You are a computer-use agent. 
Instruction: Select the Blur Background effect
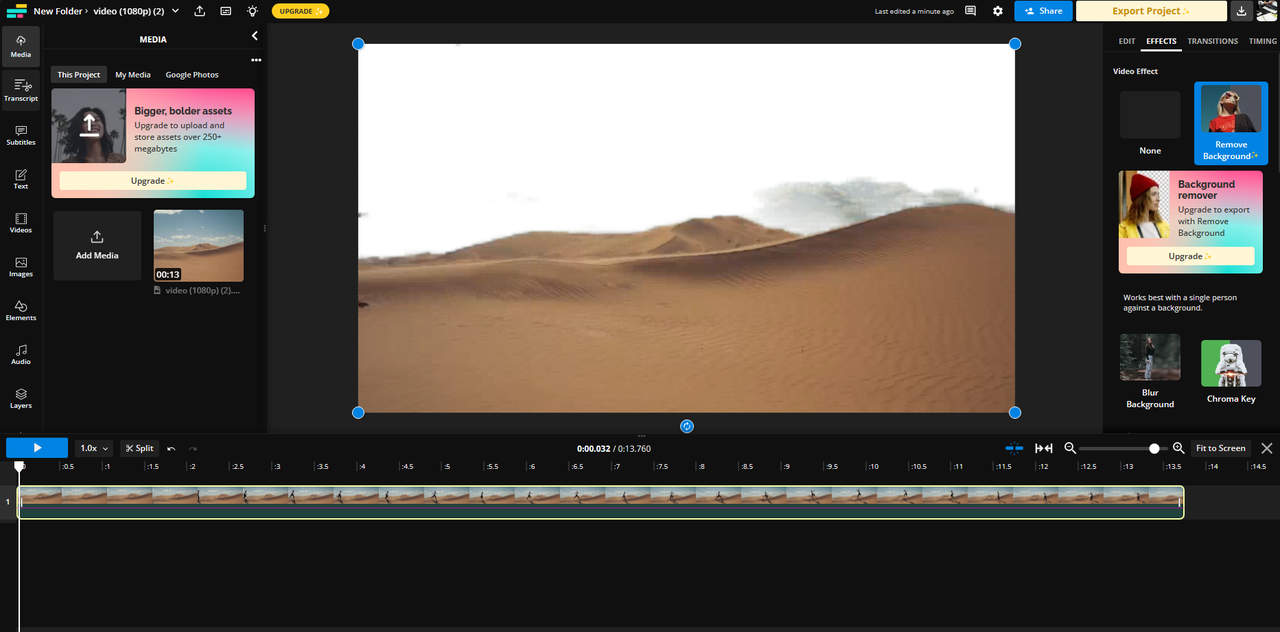(x=1150, y=371)
